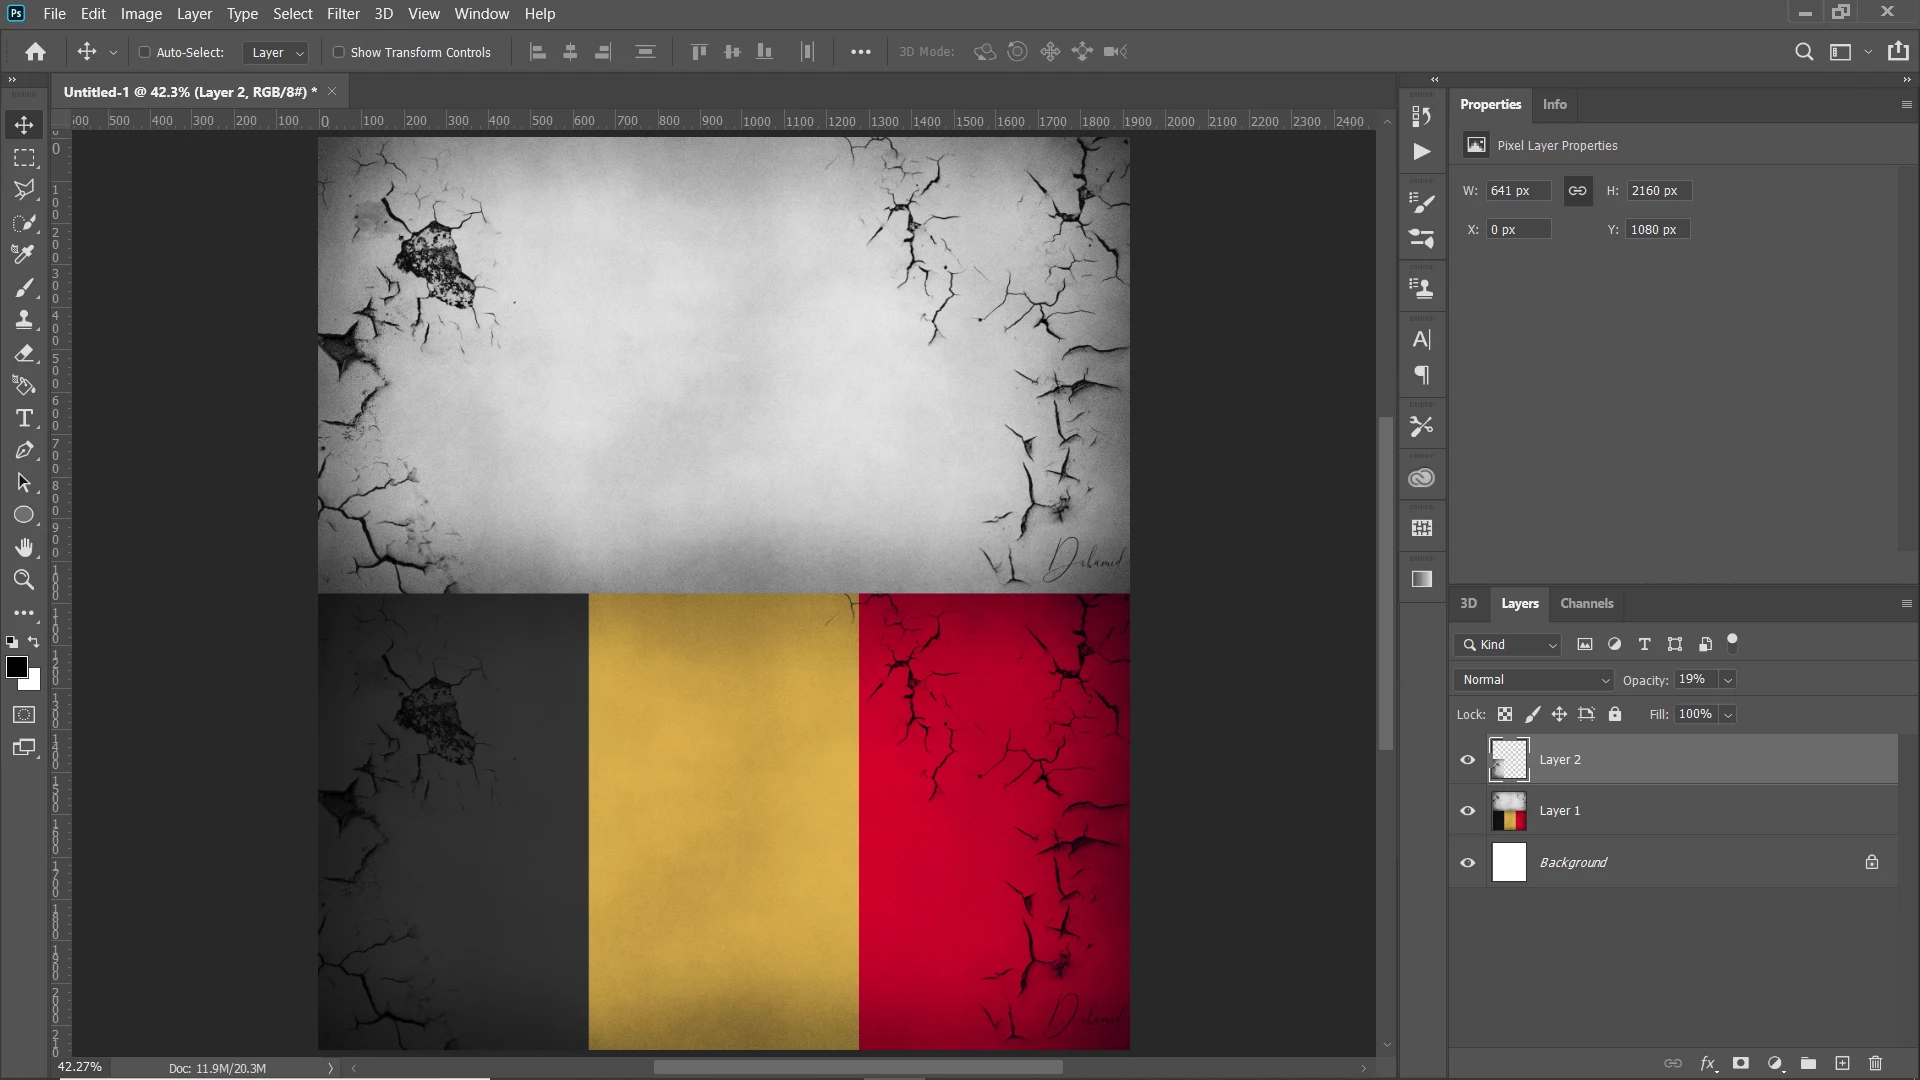This screenshot has width=1920, height=1080.
Task: Create a new group folder icon
Action: coord(1808,1063)
